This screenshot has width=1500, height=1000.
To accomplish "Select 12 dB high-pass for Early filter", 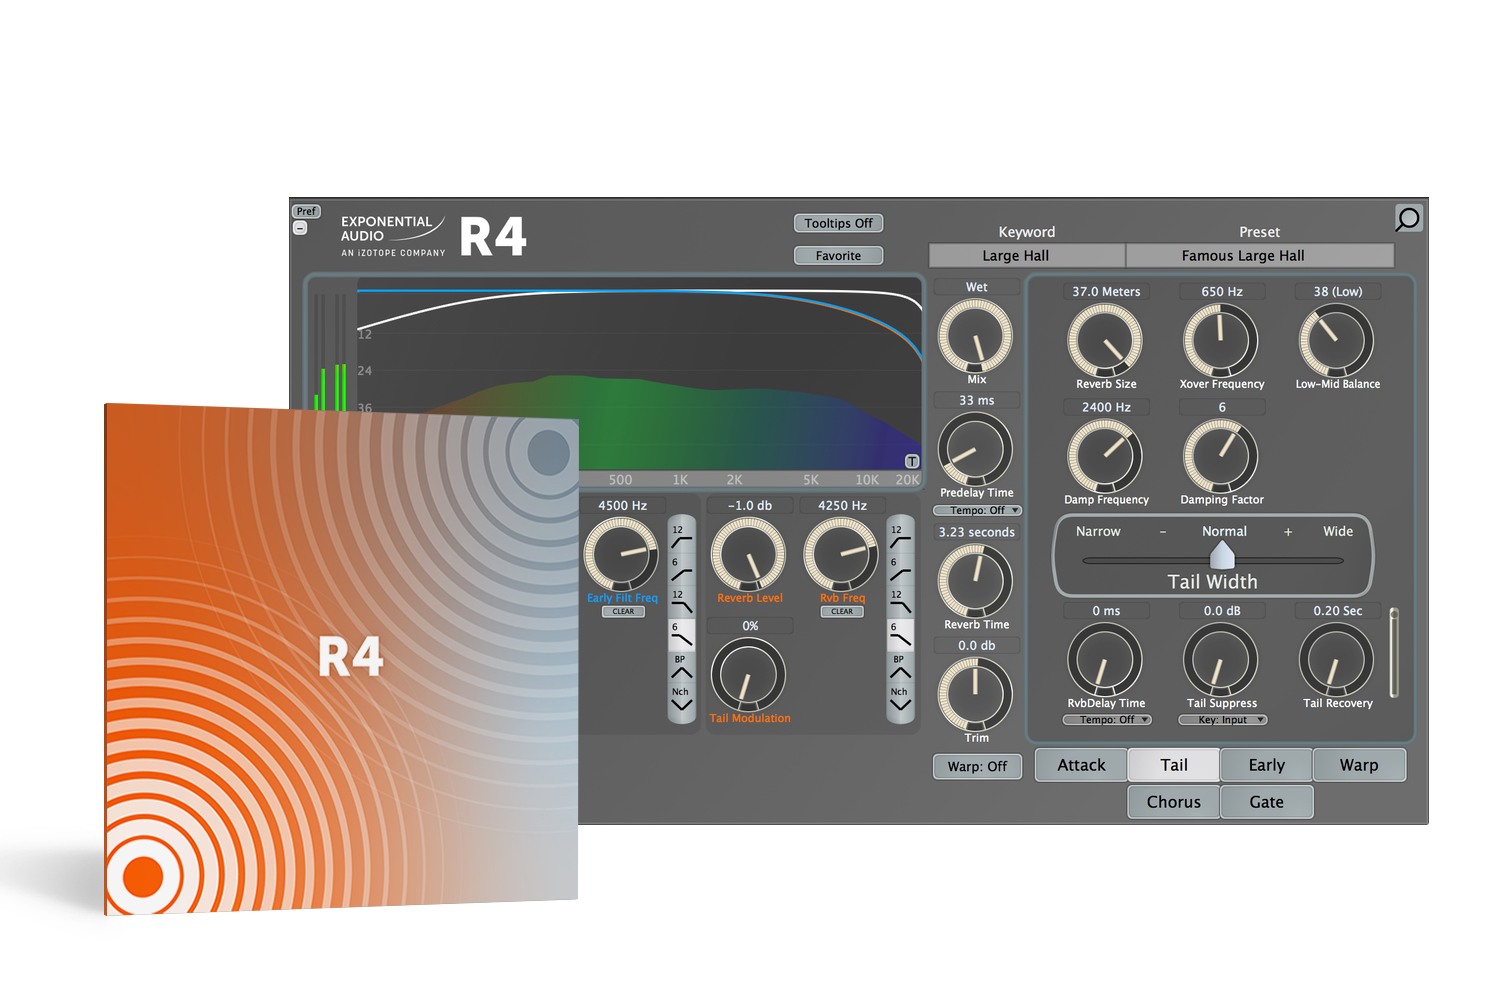I will (681, 537).
